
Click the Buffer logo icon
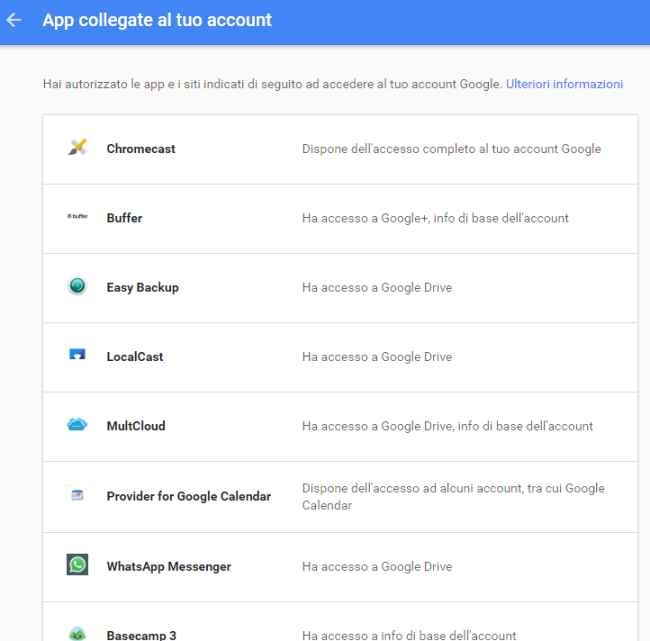[x=77, y=216]
